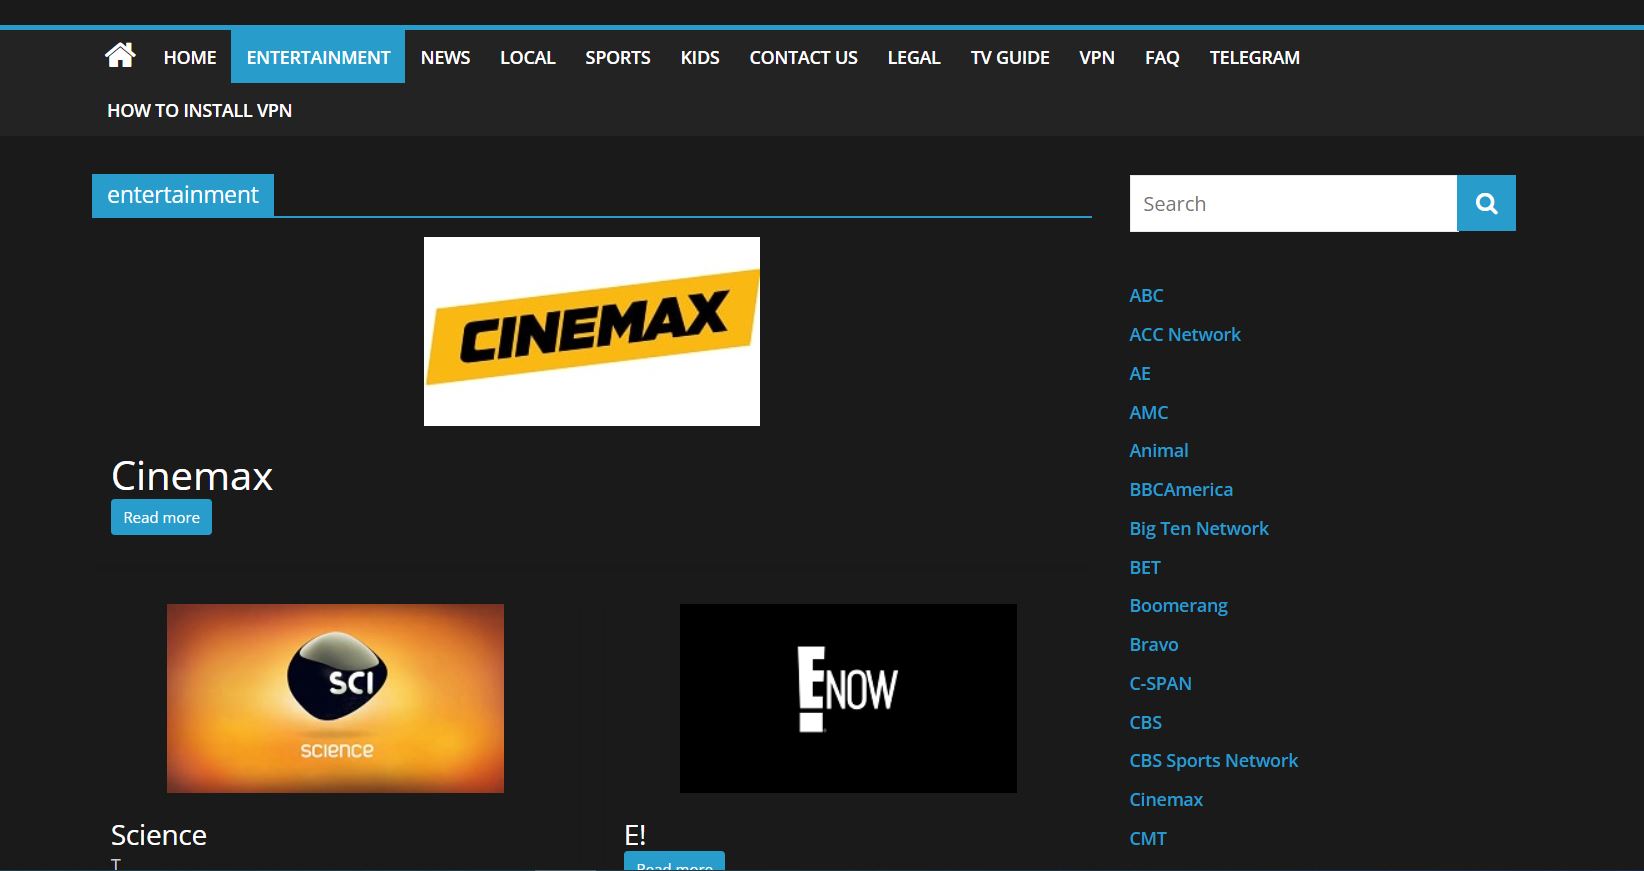The image size is (1644, 871).
Task: Open the HOME menu item
Action: coord(190,57)
